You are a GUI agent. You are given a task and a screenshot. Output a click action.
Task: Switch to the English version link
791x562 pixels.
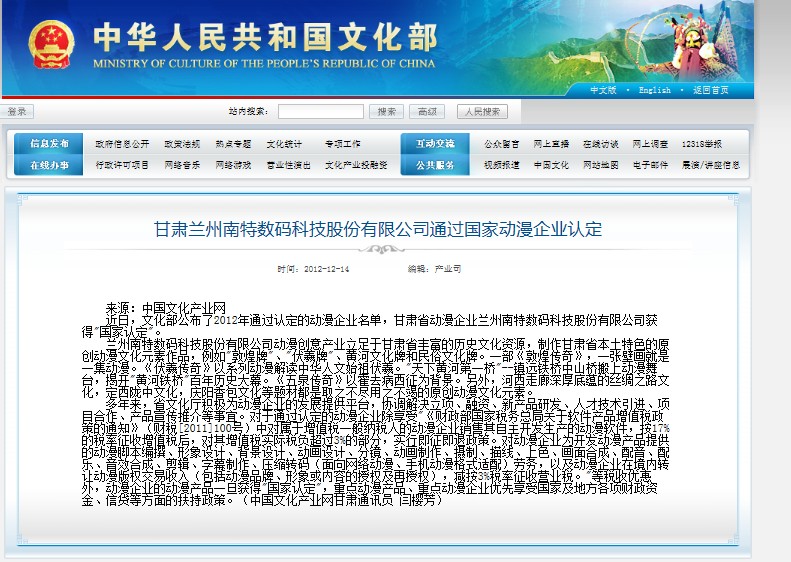655,90
